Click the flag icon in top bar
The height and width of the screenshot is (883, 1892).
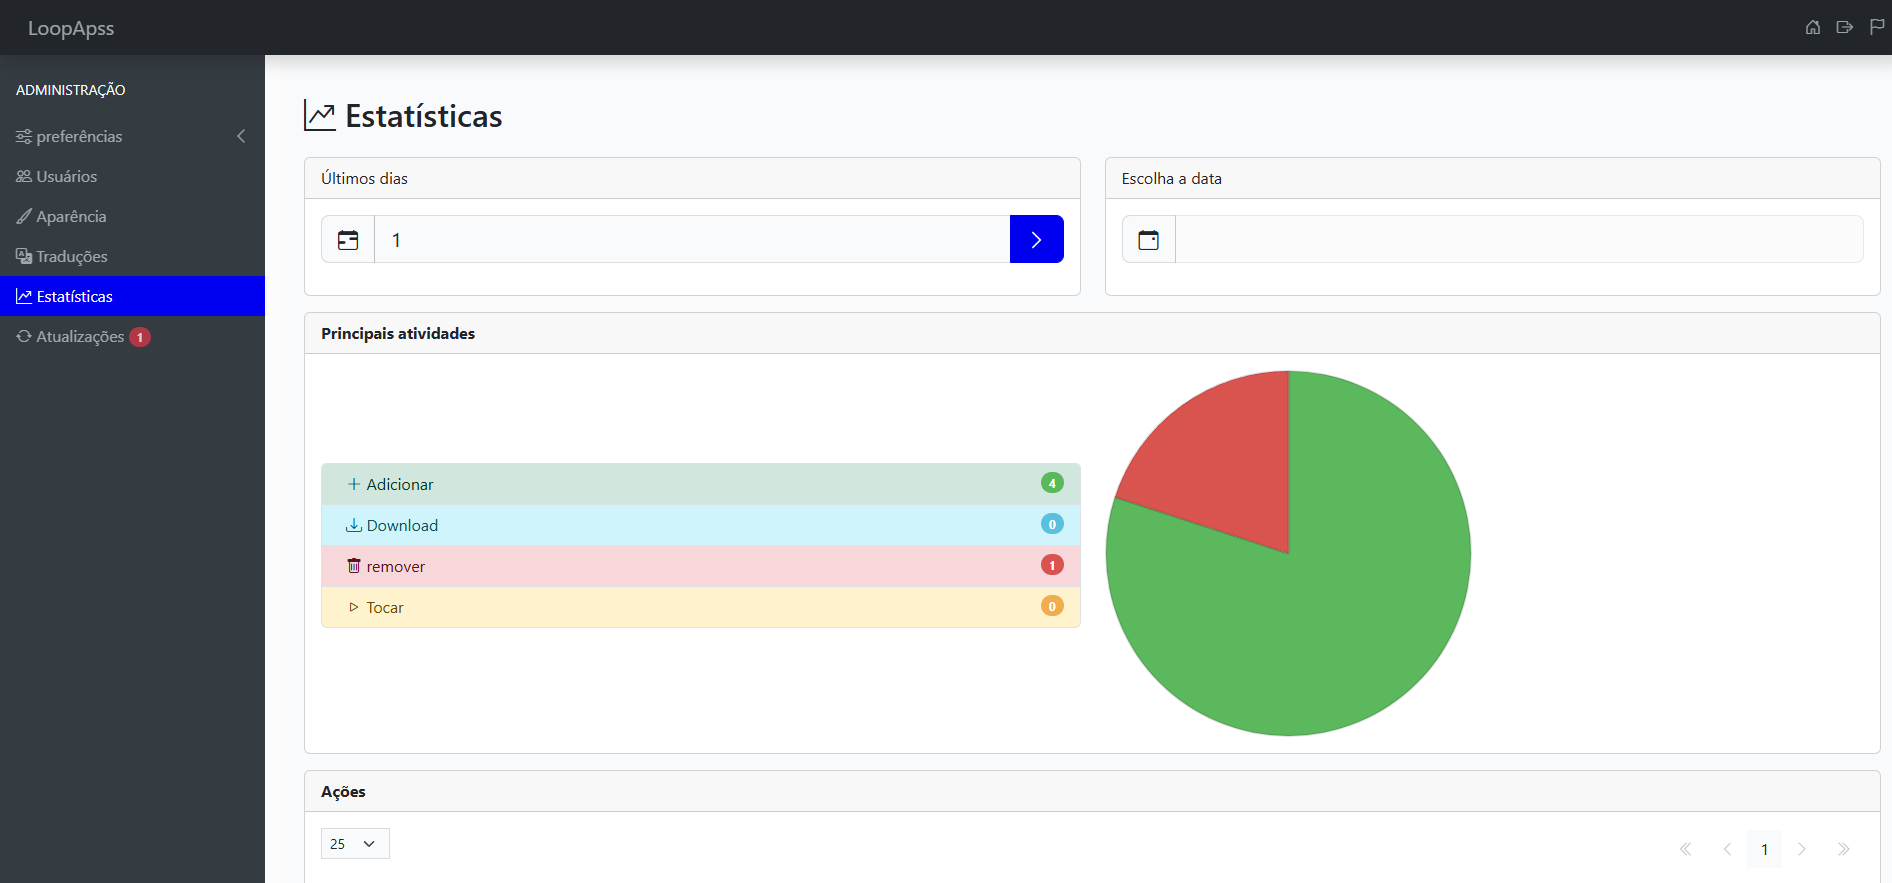click(x=1877, y=27)
